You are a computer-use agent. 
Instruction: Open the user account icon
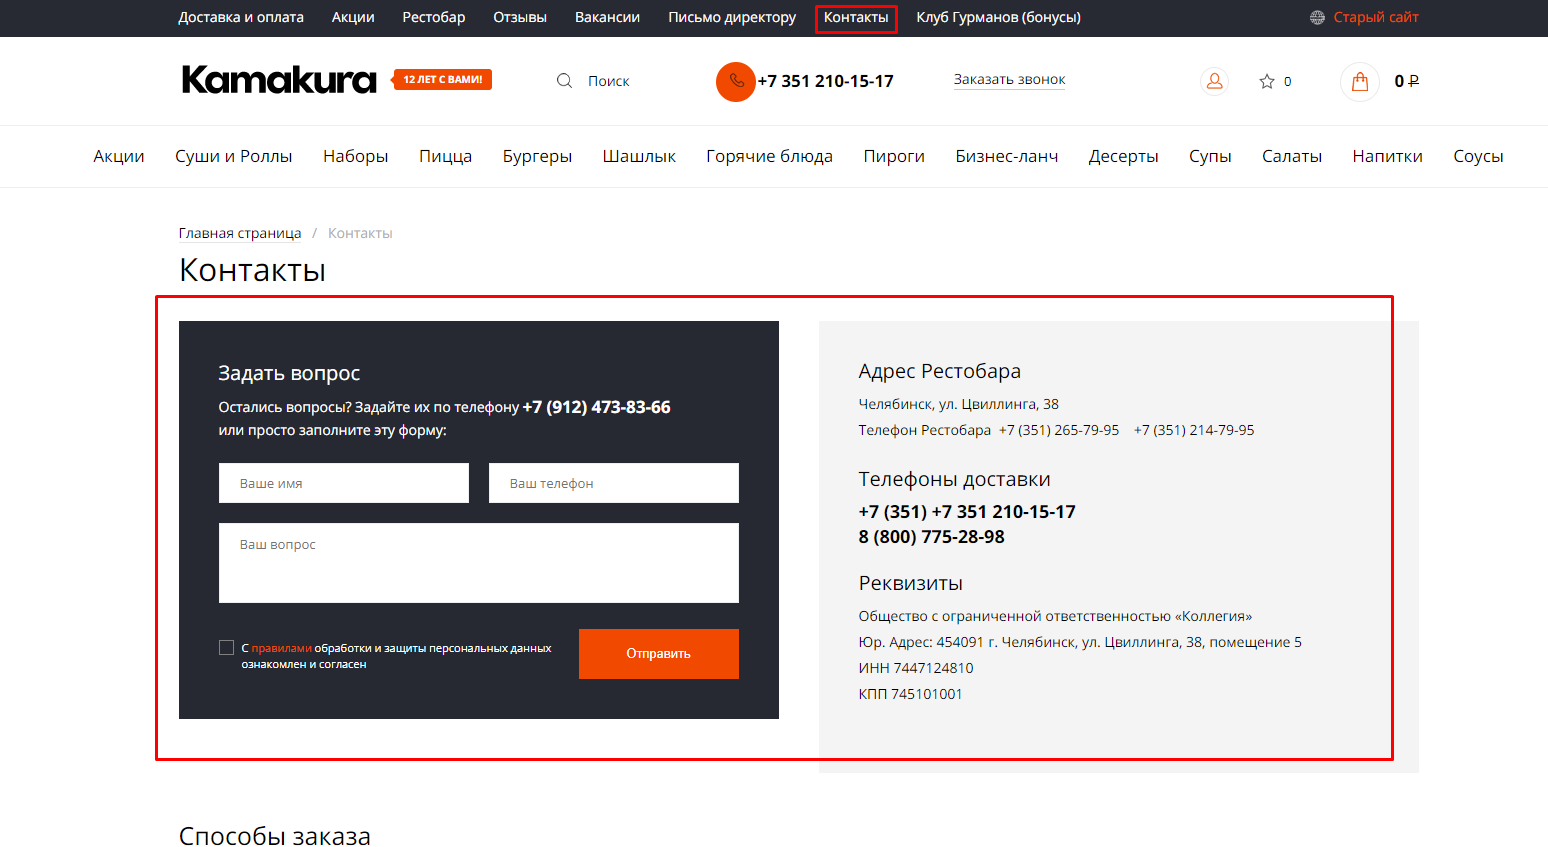[1214, 81]
